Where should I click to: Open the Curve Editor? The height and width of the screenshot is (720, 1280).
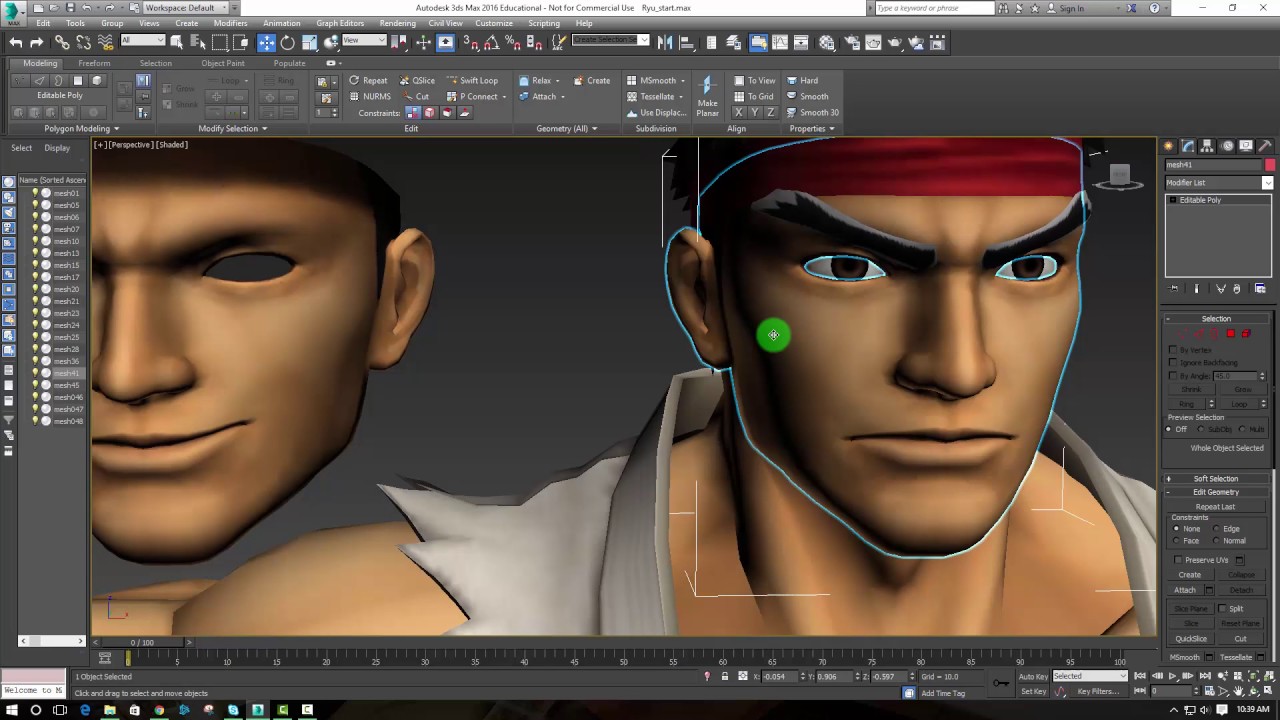pos(781,42)
